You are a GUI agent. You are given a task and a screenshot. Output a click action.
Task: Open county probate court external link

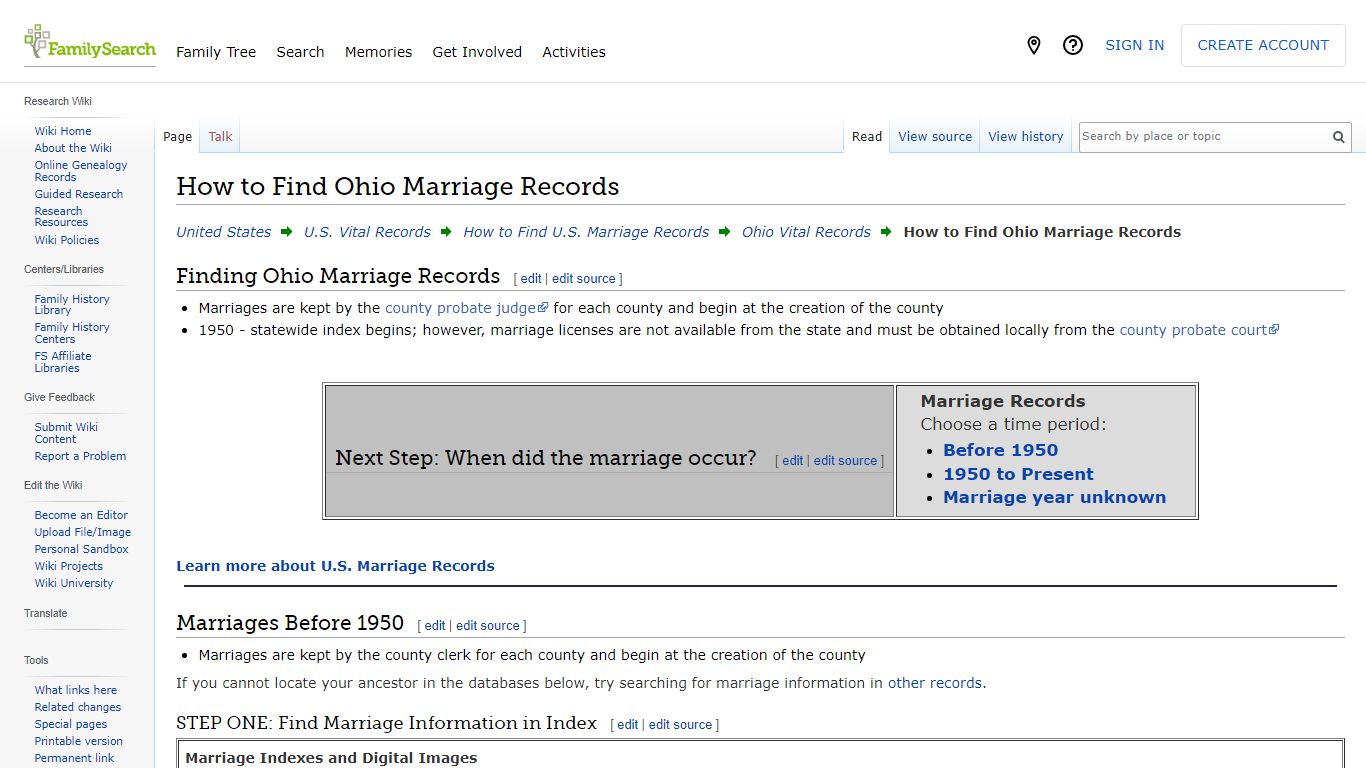pos(1199,330)
